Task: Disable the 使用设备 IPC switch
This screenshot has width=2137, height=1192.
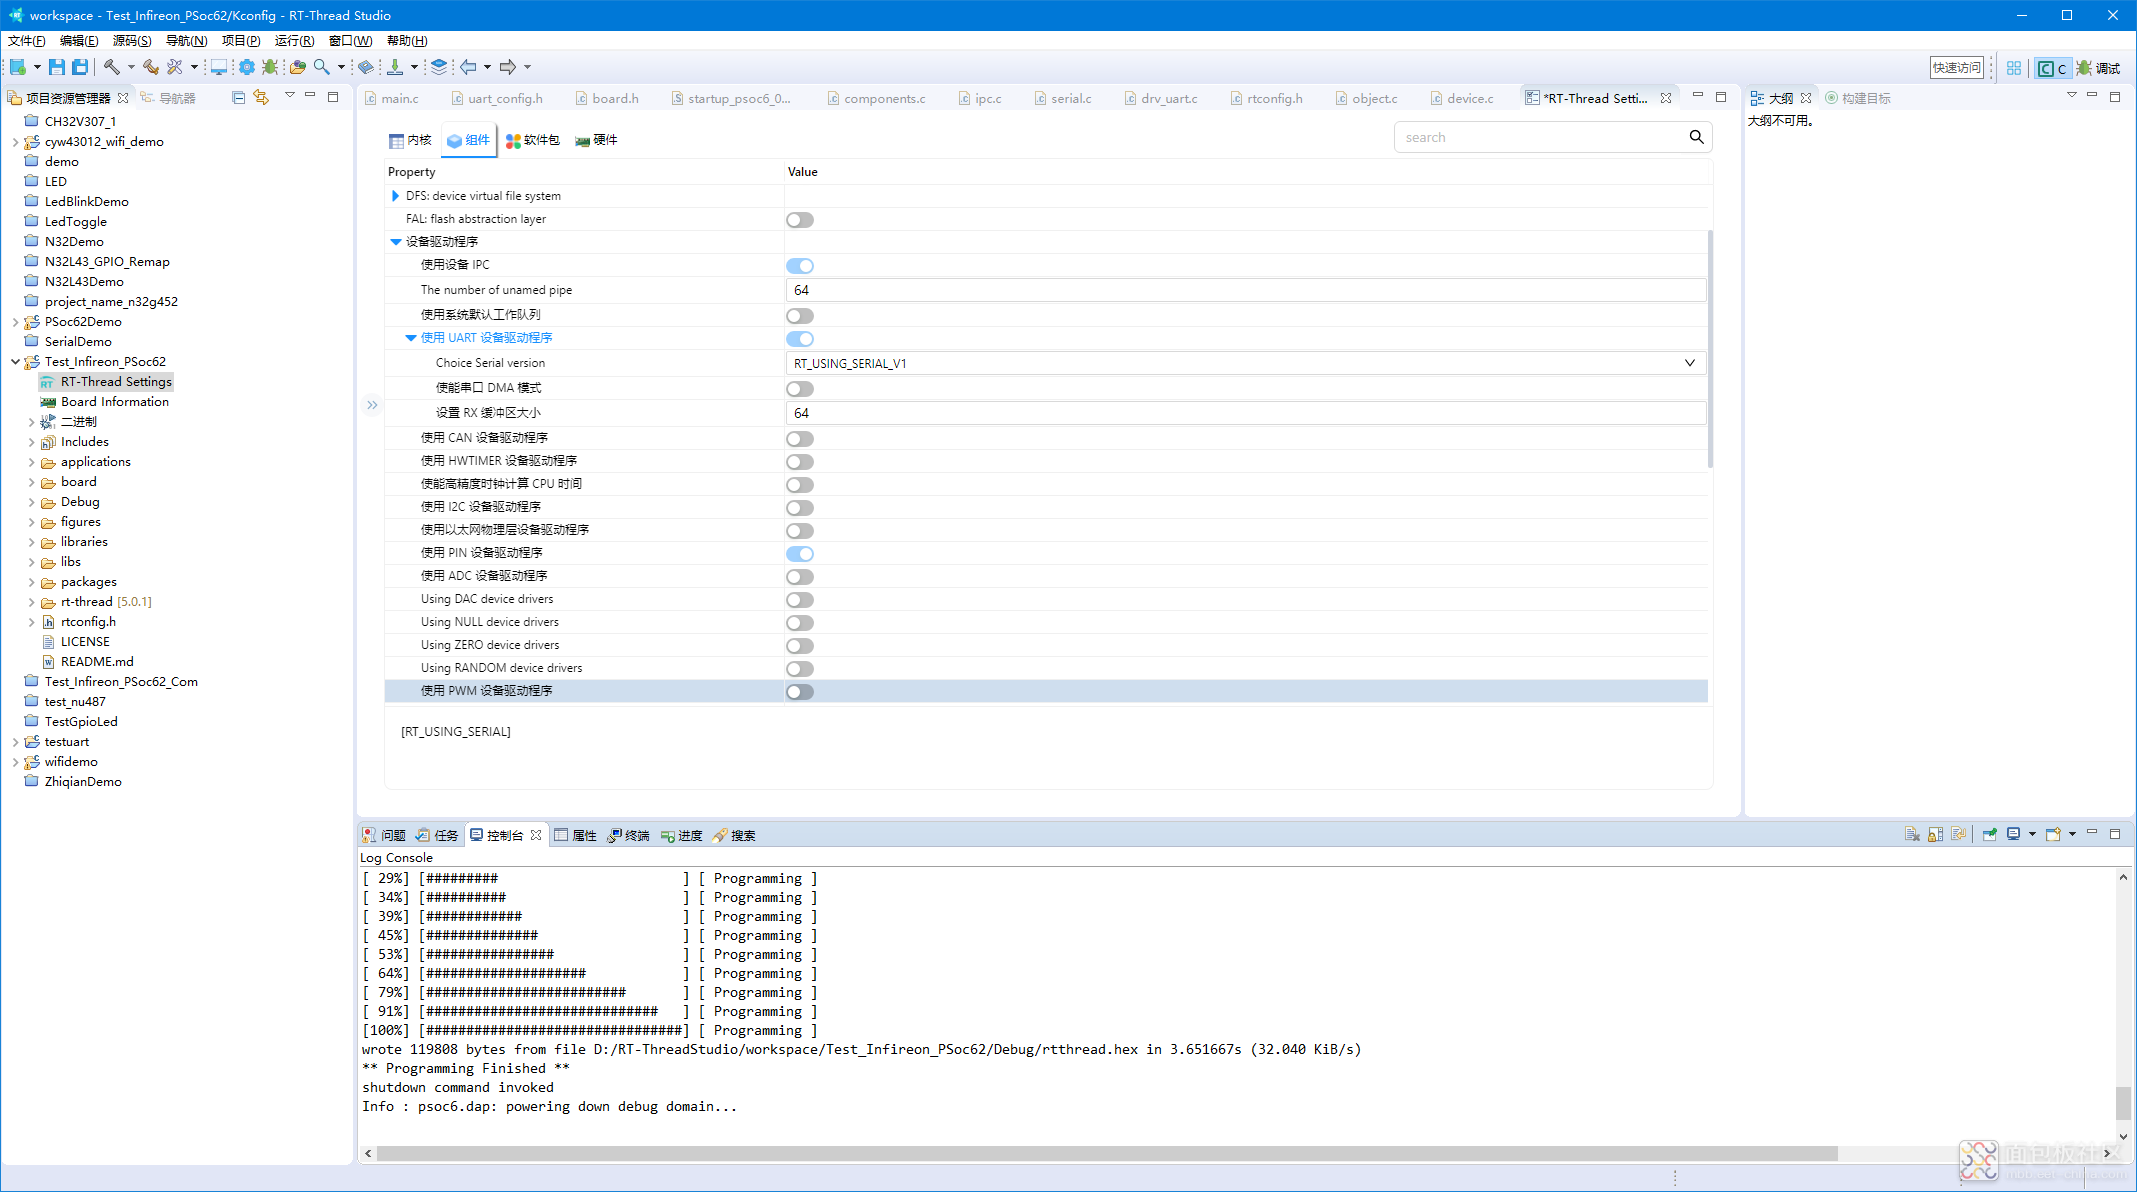Action: [800, 266]
